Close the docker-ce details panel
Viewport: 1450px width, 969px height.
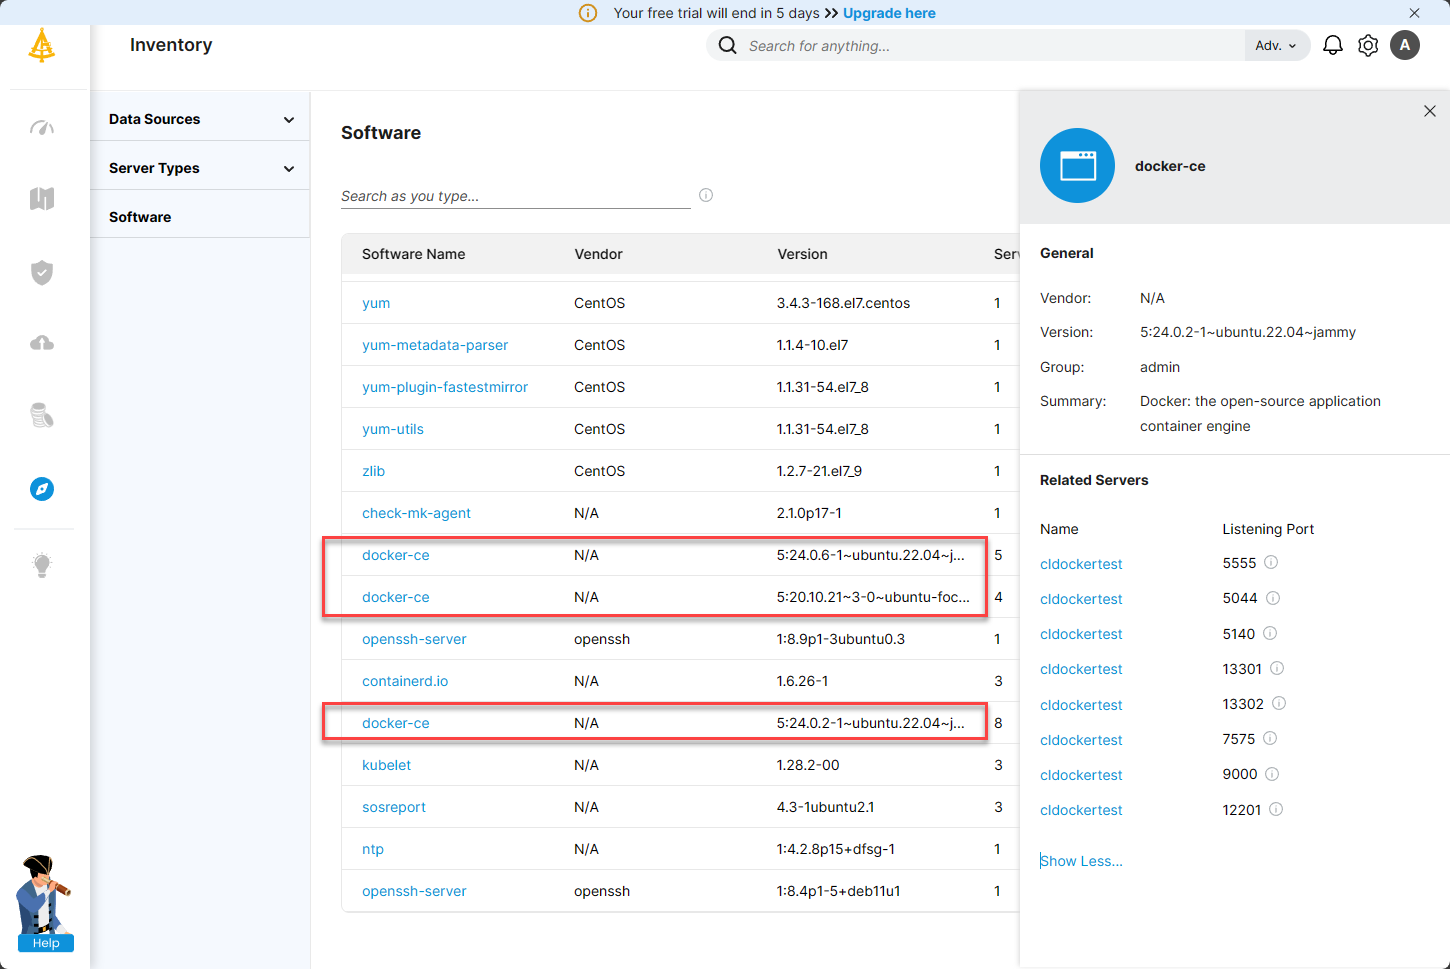pyautogui.click(x=1430, y=111)
